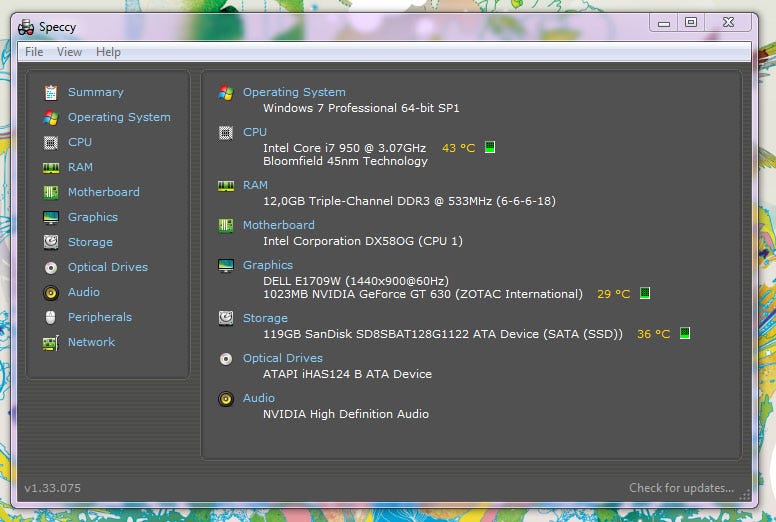This screenshot has width=776, height=522.
Task: Click the storage temperature green indicator
Action: pyautogui.click(x=685, y=334)
